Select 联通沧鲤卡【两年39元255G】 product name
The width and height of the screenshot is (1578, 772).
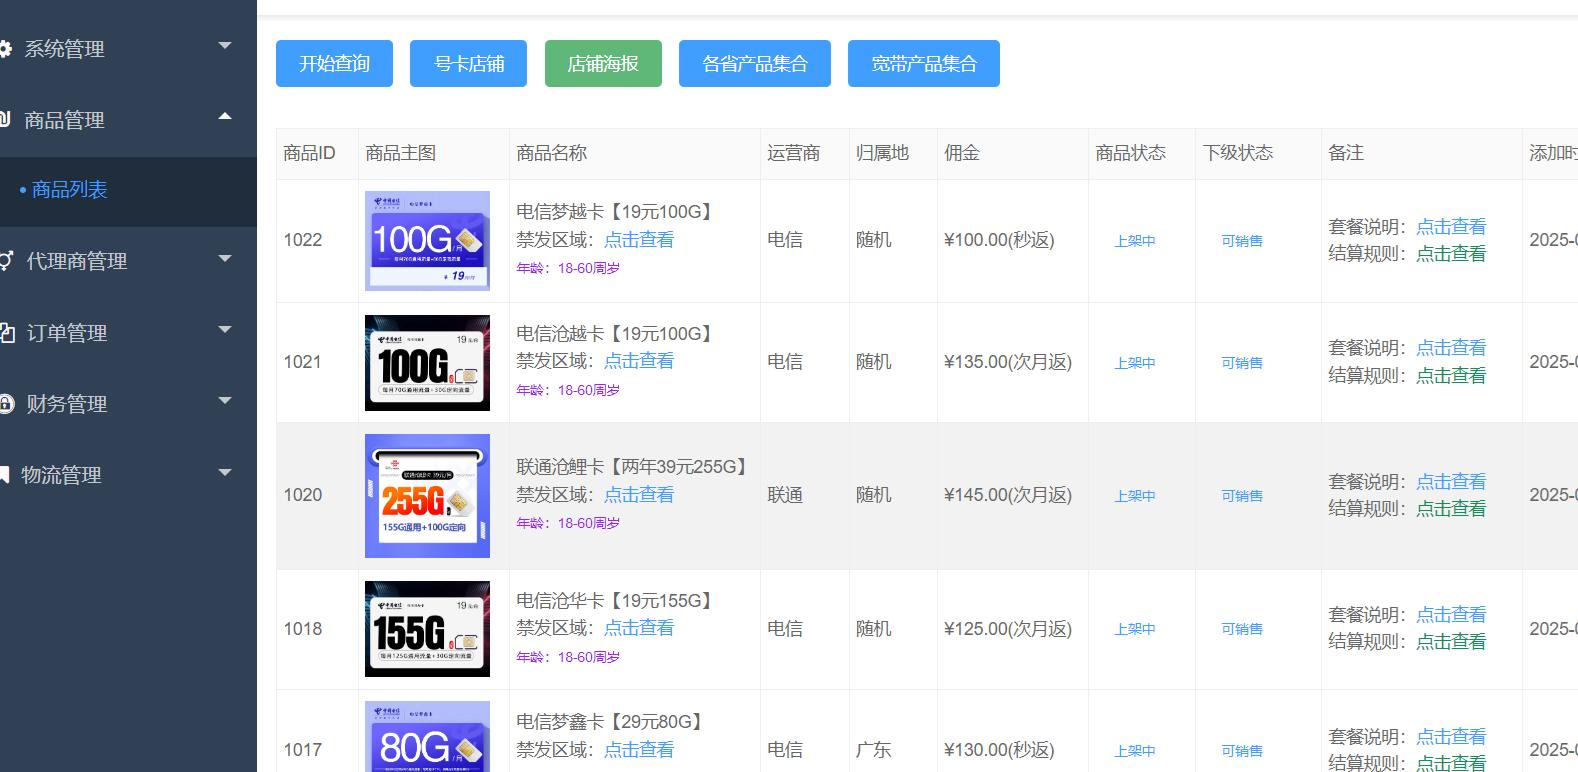pyautogui.click(x=634, y=467)
